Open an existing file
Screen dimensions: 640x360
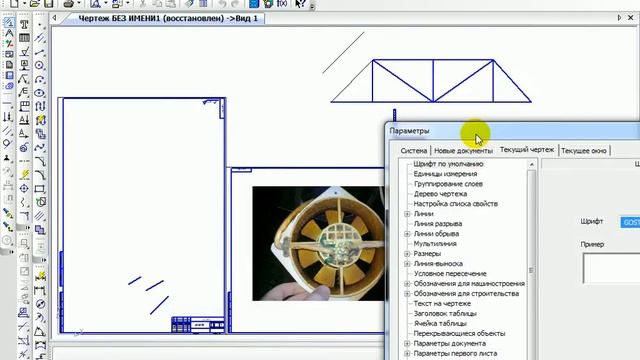coord(35,3)
